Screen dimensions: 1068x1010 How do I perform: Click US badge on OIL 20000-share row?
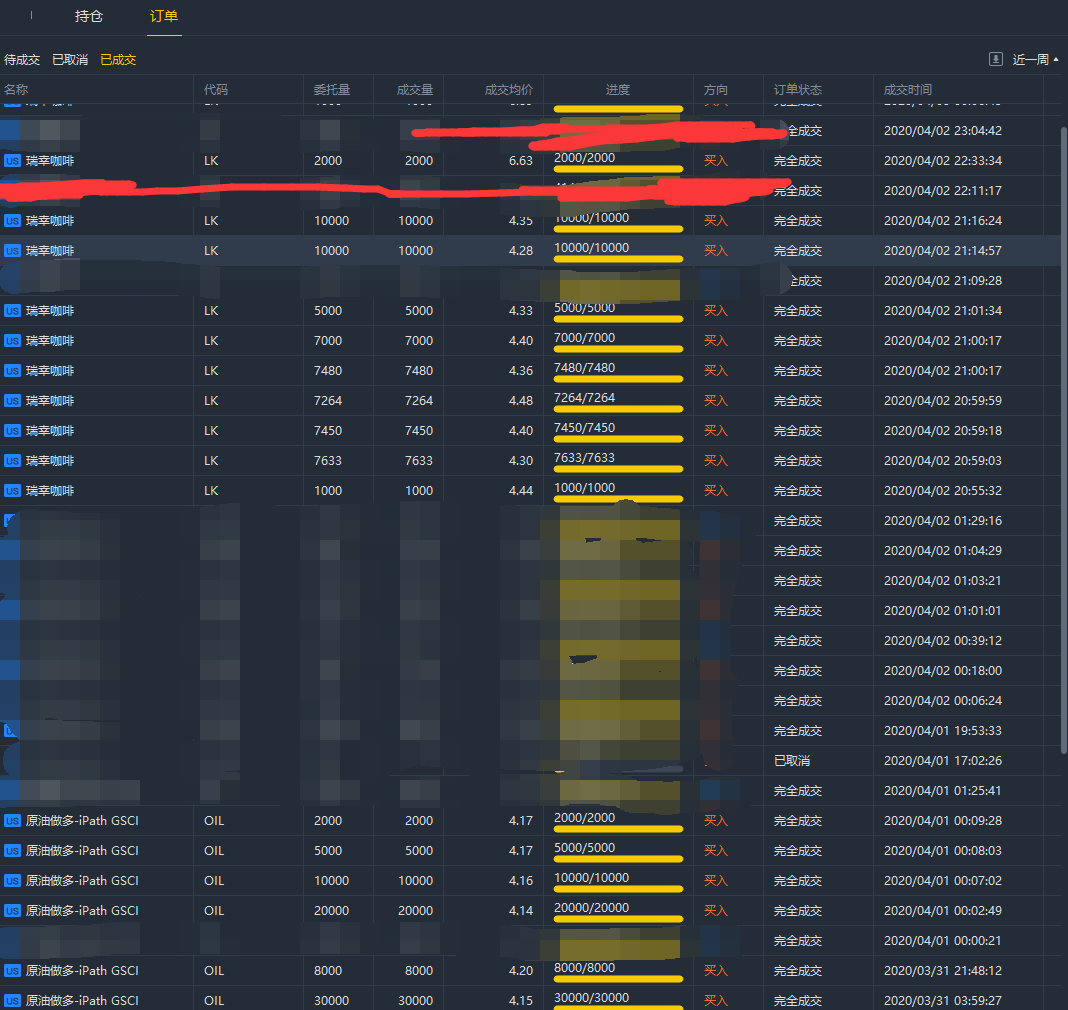[12, 911]
